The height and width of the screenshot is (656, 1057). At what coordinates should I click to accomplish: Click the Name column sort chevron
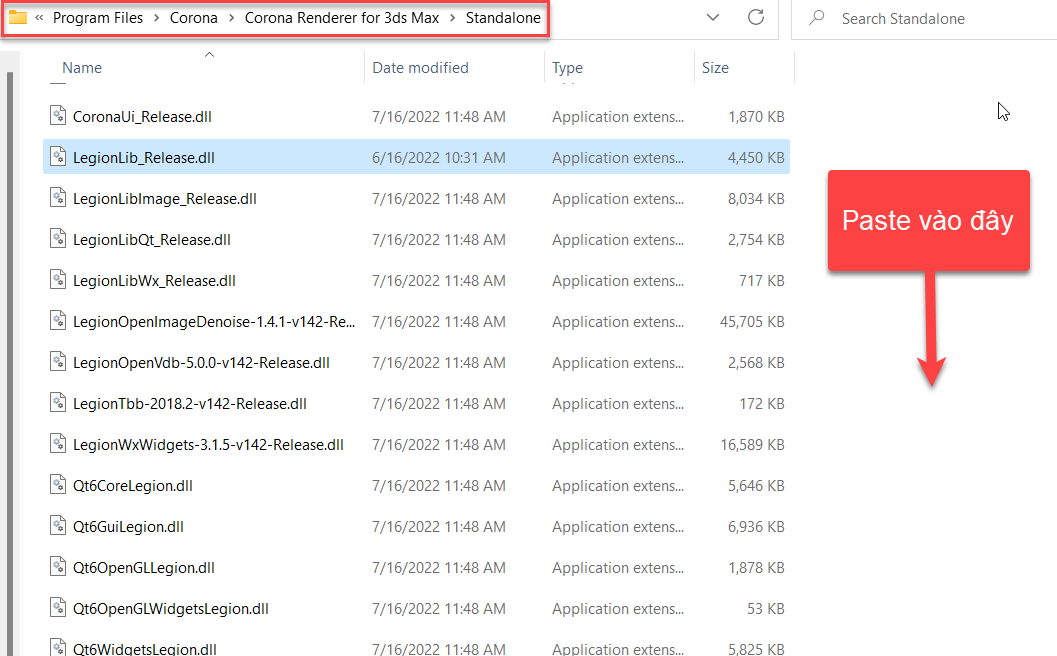coord(209,57)
